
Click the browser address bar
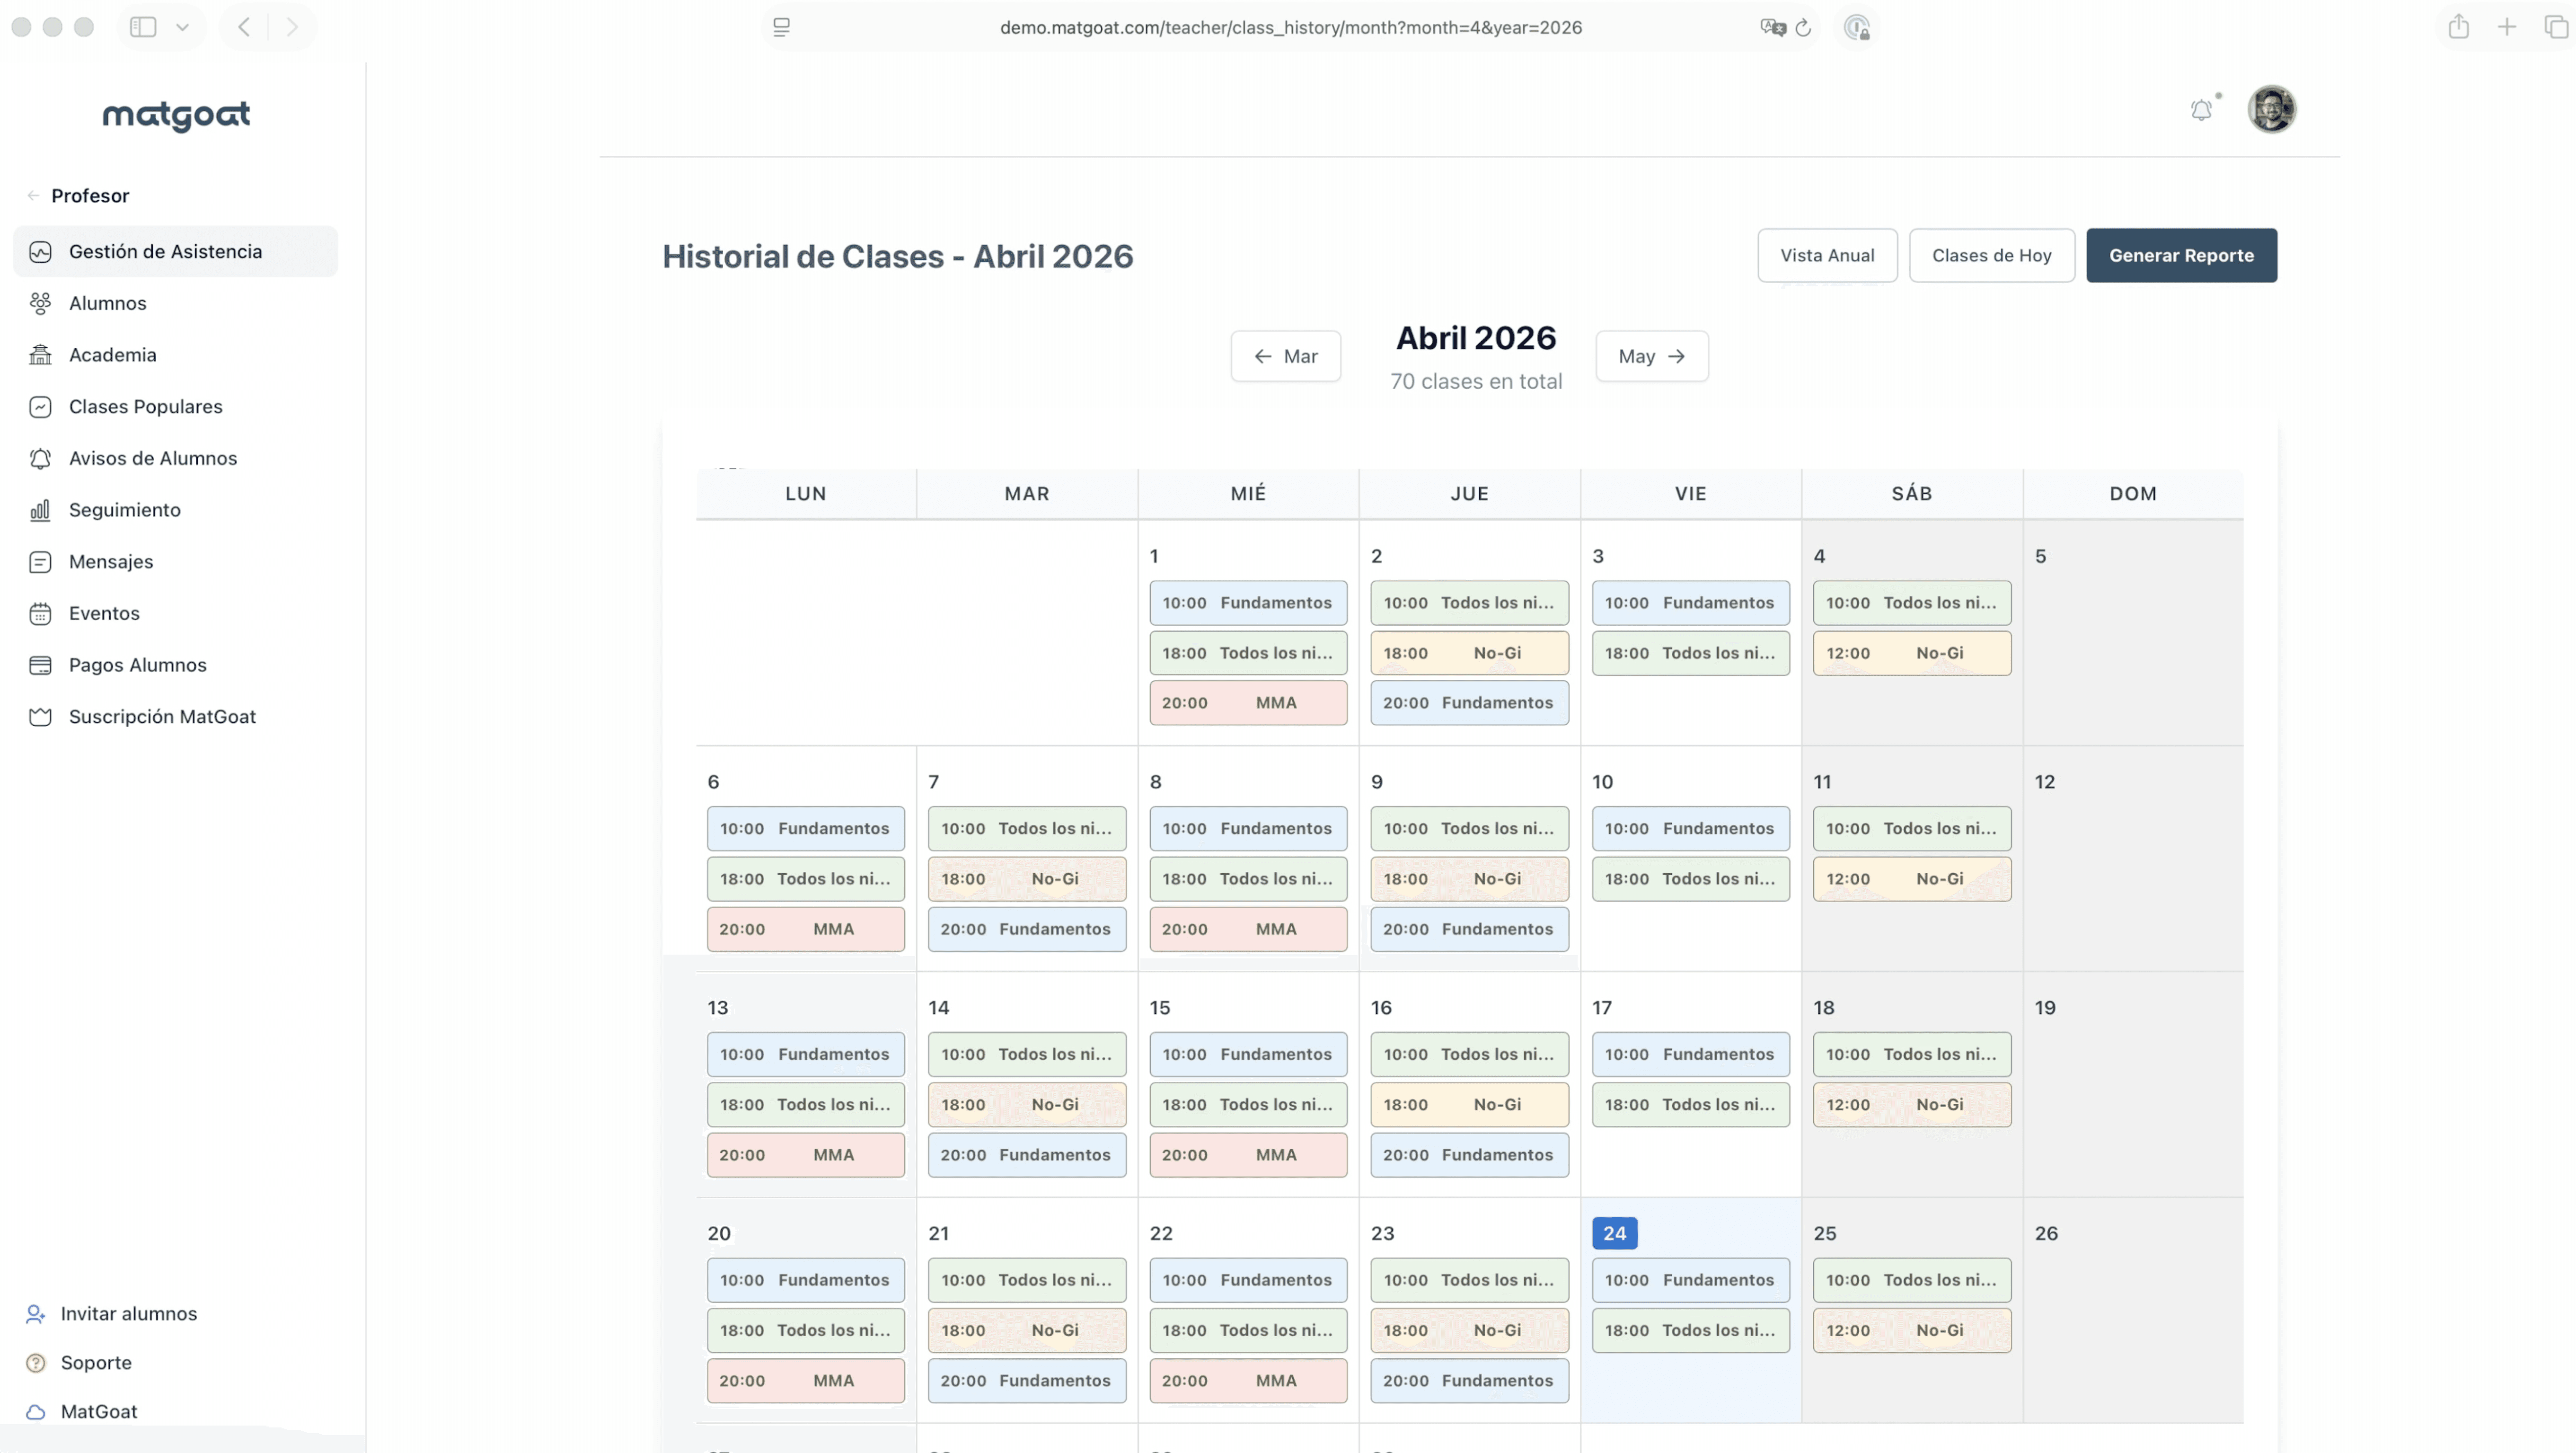point(1291,28)
